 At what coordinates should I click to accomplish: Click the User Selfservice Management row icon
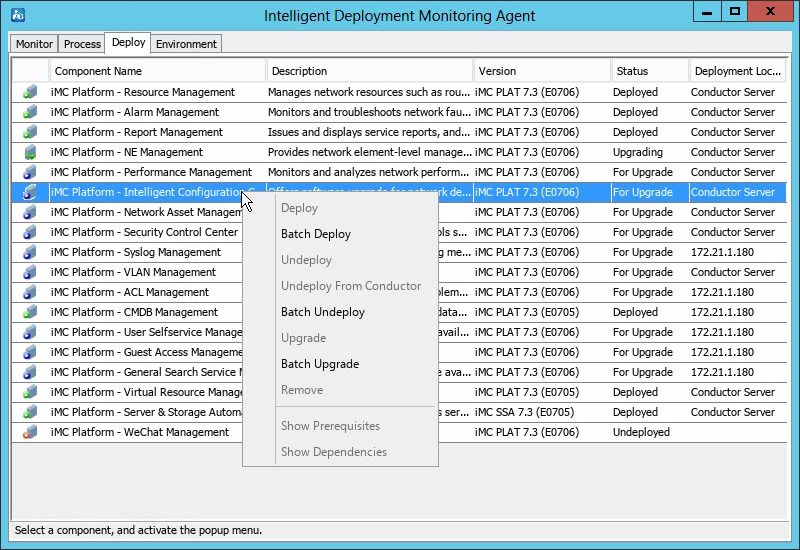tap(30, 332)
